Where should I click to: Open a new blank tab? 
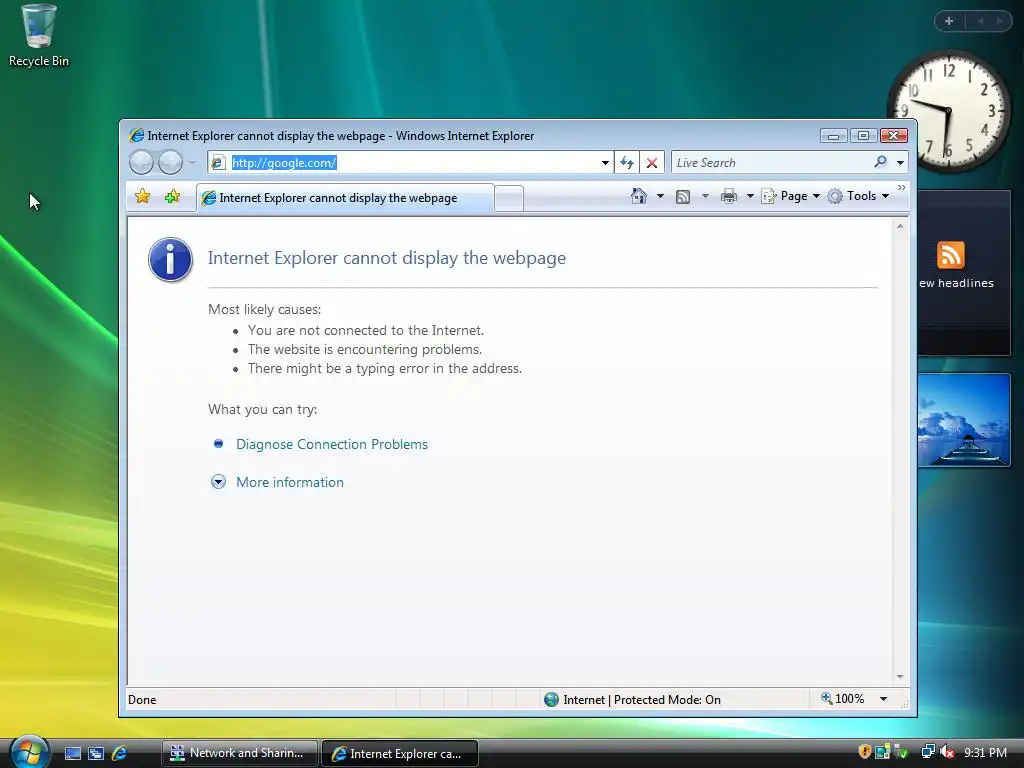509,199
